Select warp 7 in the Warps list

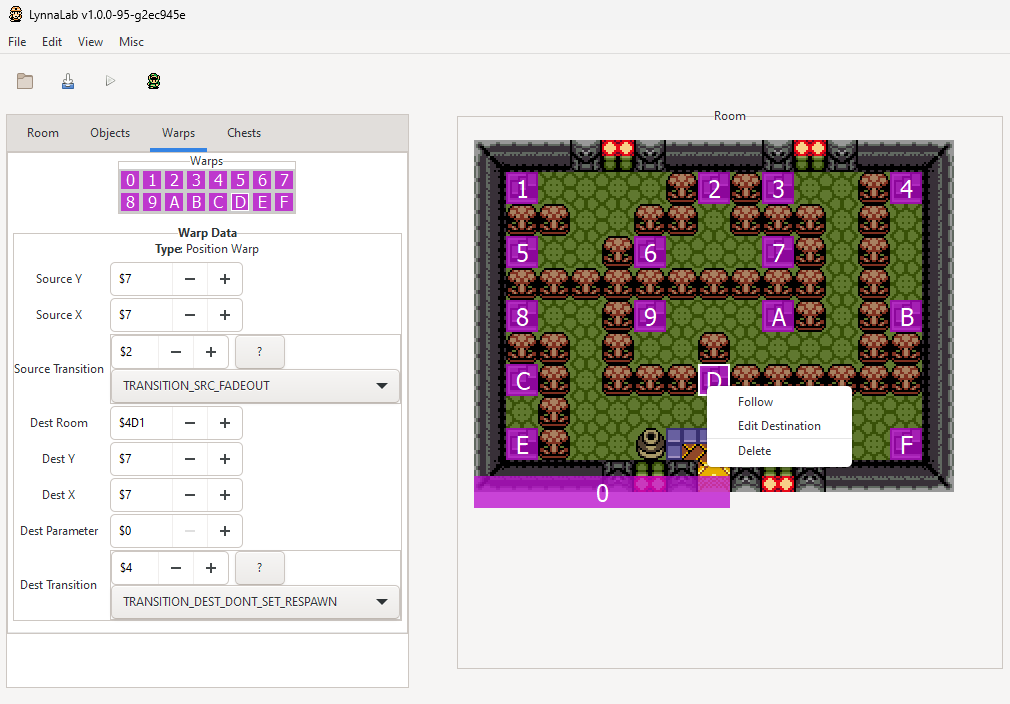(x=284, y=180)
